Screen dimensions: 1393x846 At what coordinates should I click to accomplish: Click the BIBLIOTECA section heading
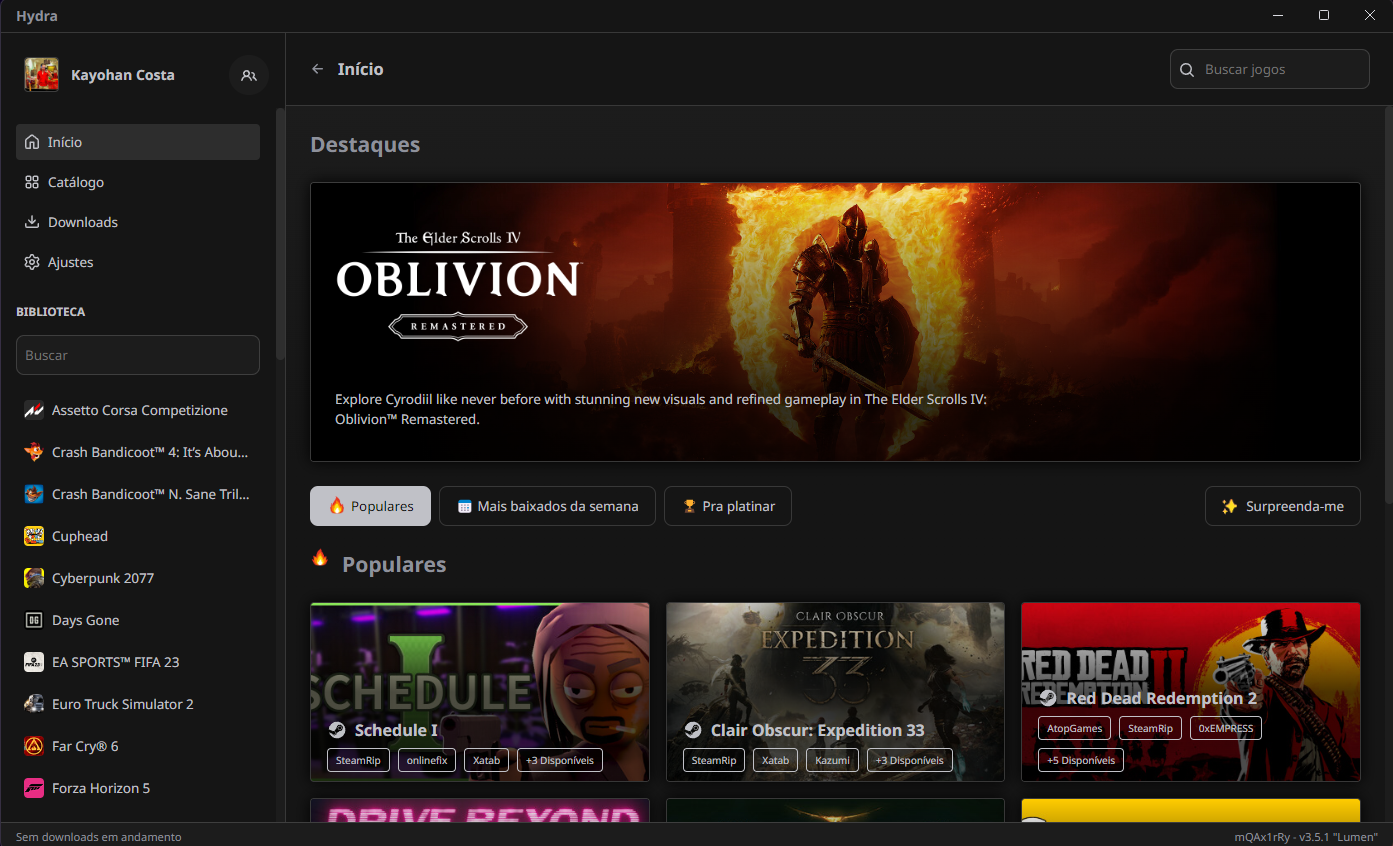pos(51,312)
